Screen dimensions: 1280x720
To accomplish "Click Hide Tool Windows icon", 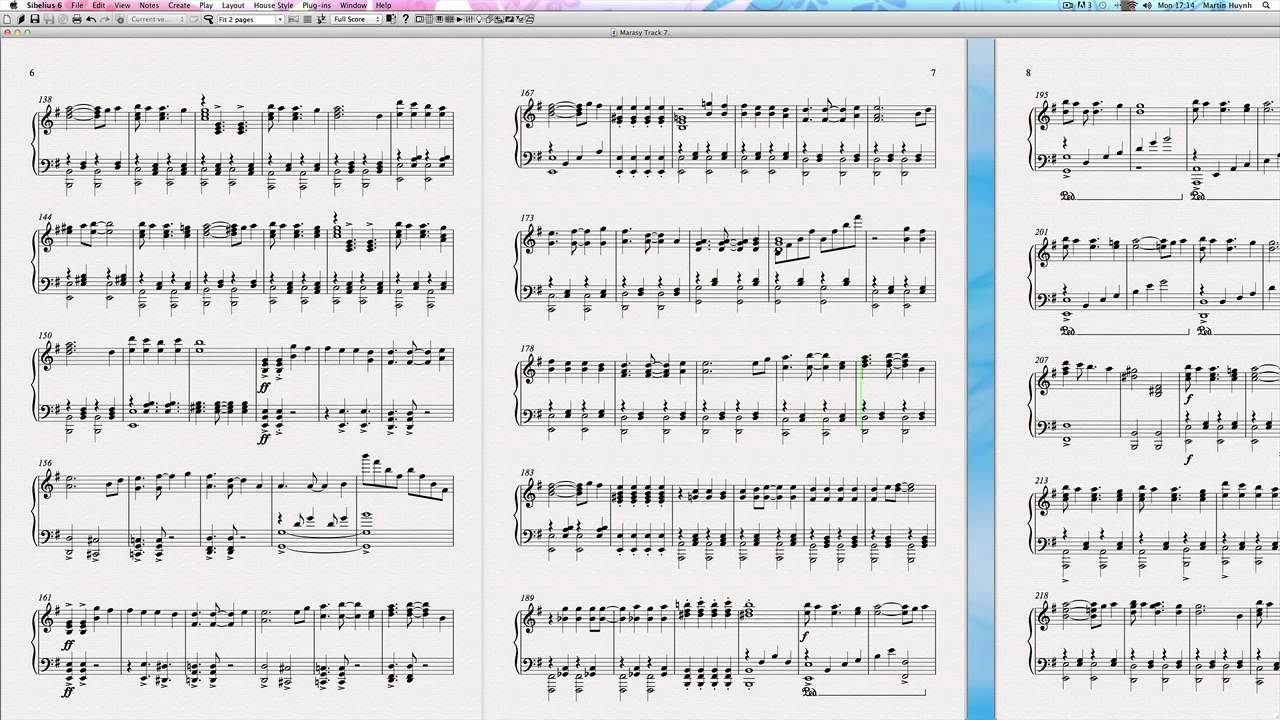I will tap(530, 19).
